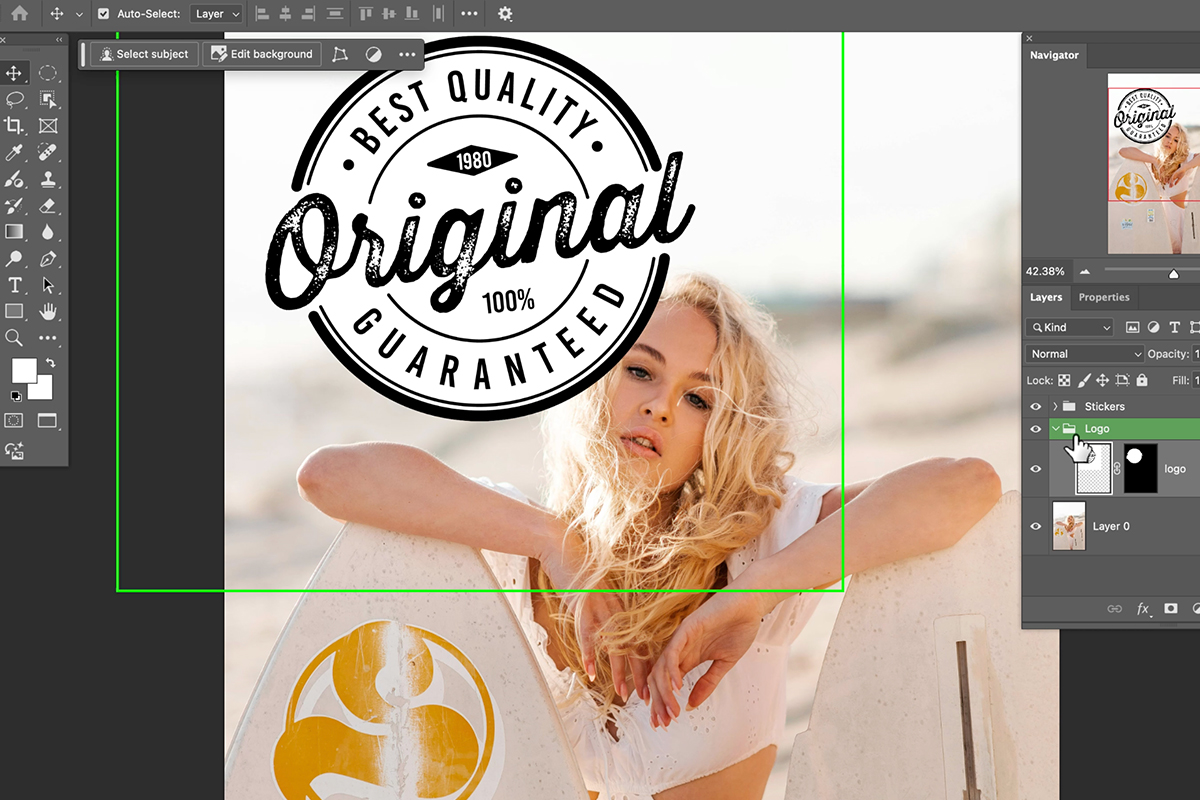Switch to the Properties tab
The height and width of the screenshot is (800, 1200).
[1103, 297]
